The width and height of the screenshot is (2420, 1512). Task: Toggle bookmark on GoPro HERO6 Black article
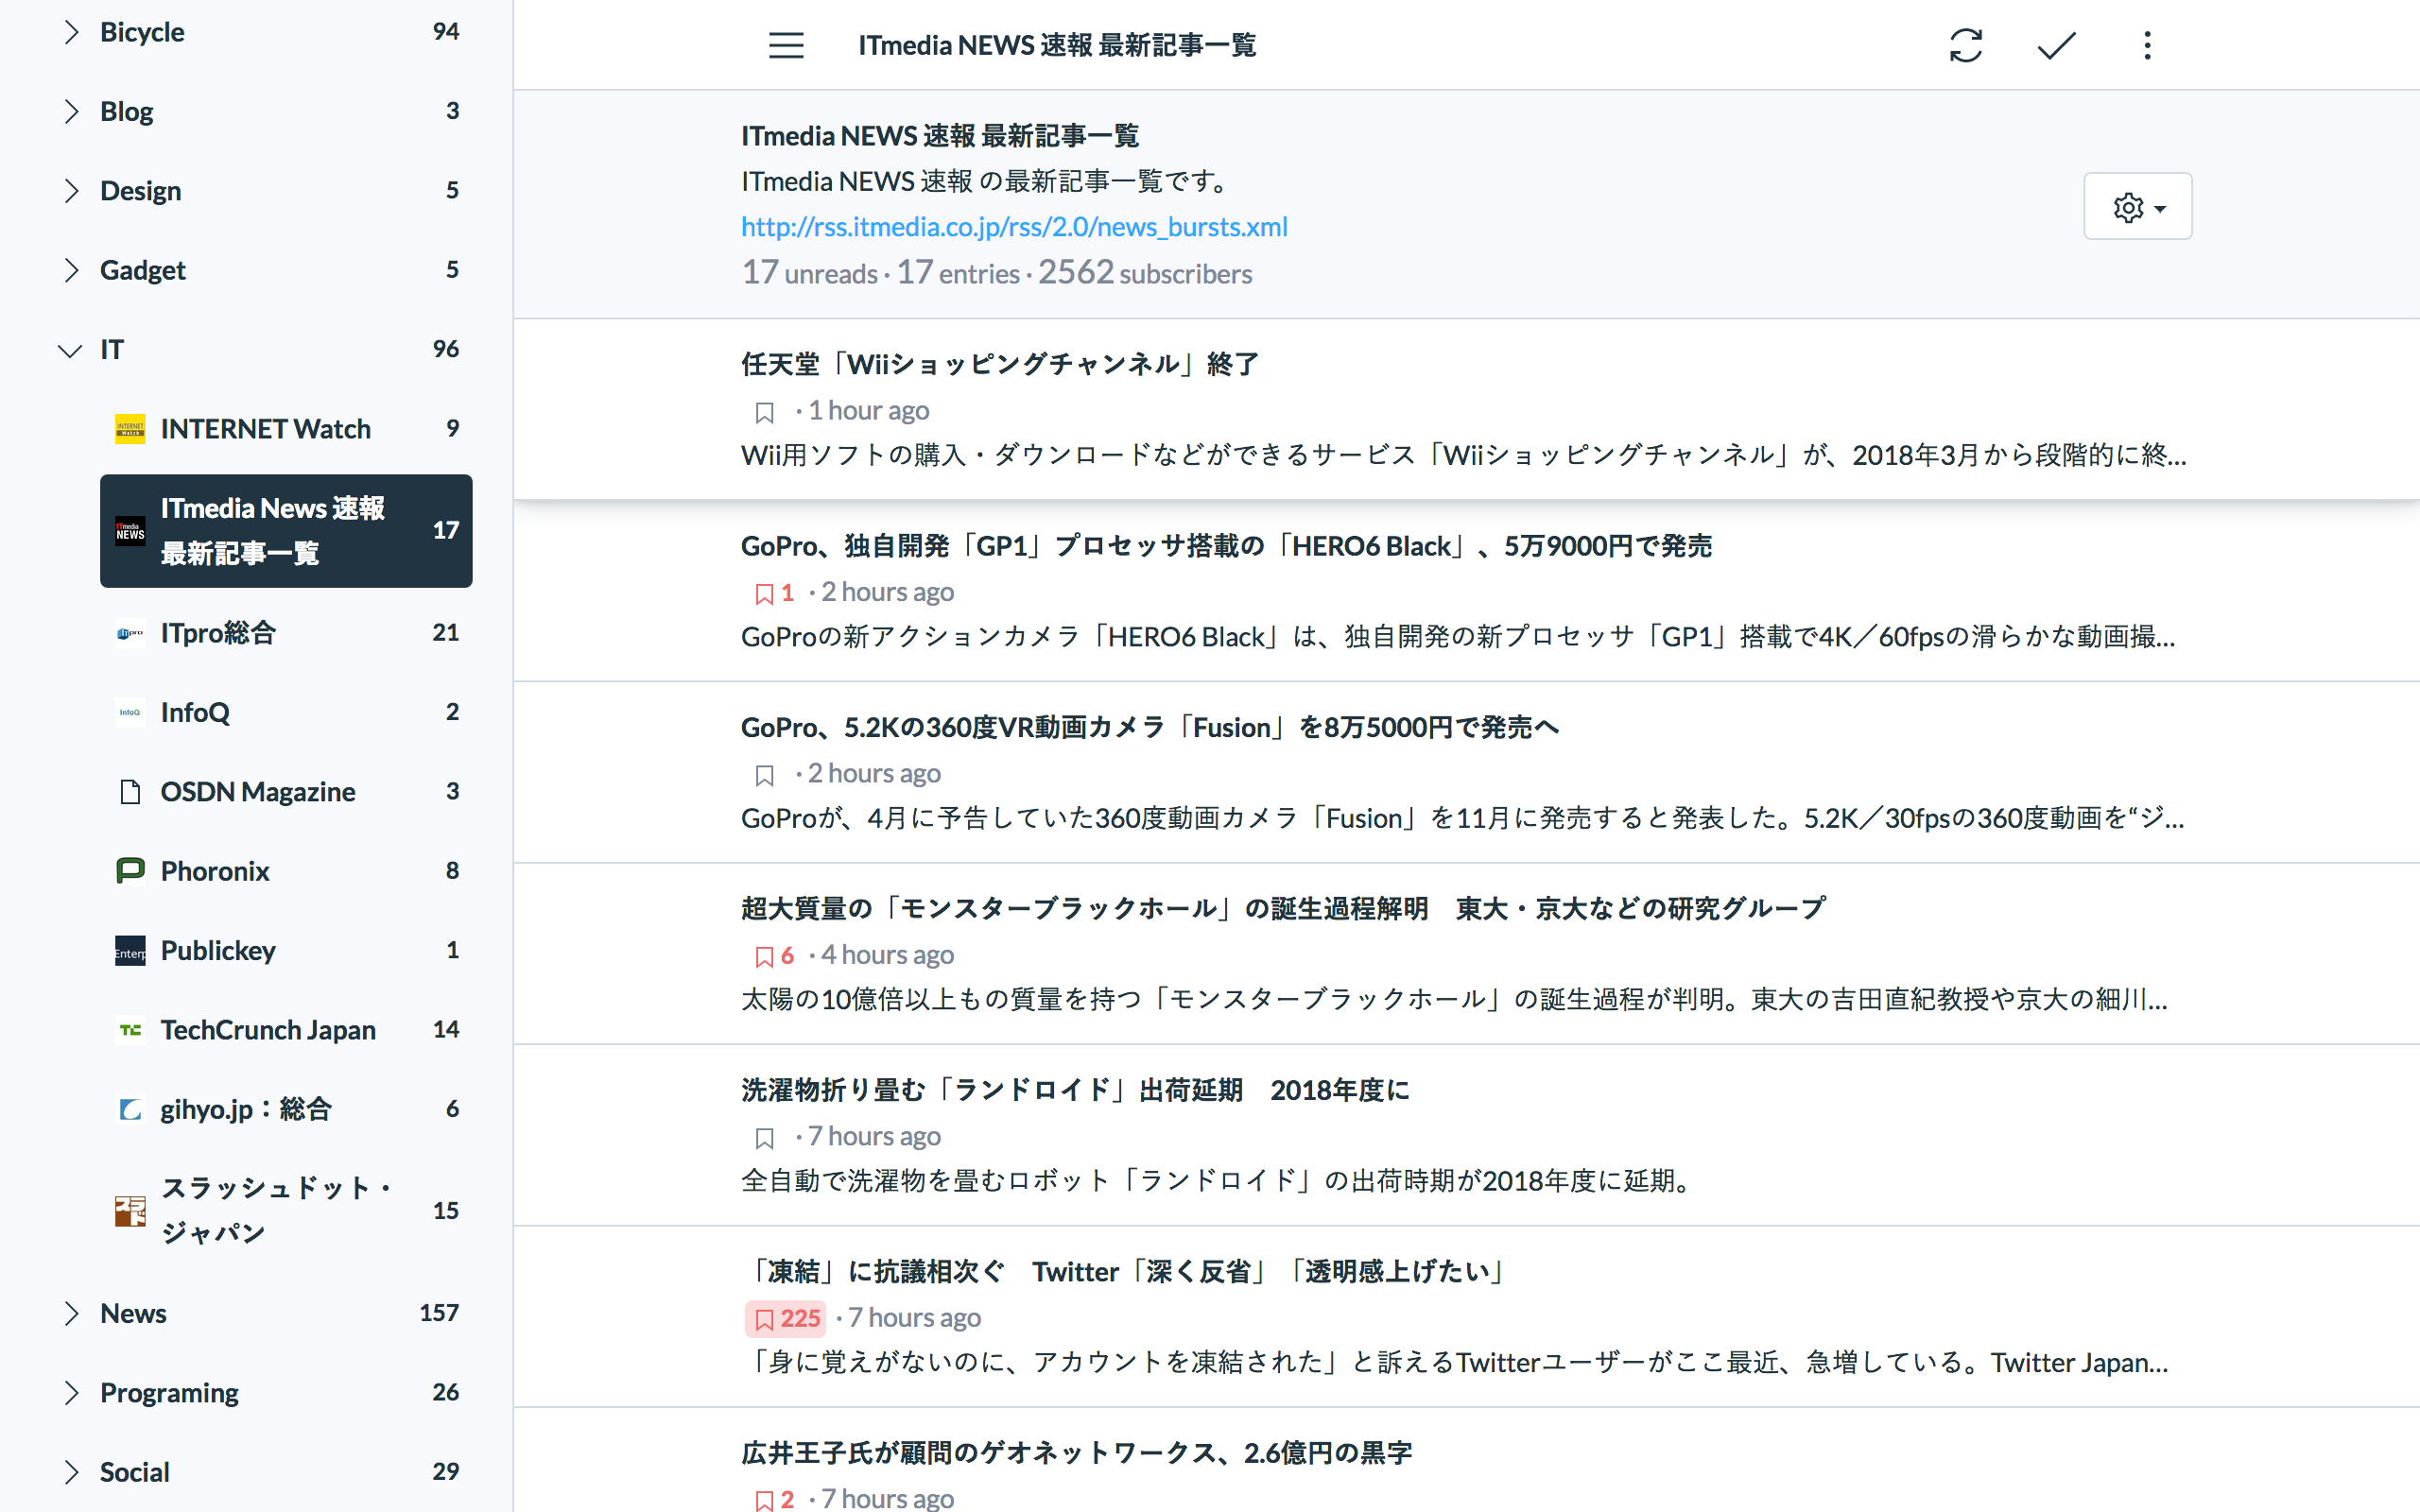pos(774,593)
